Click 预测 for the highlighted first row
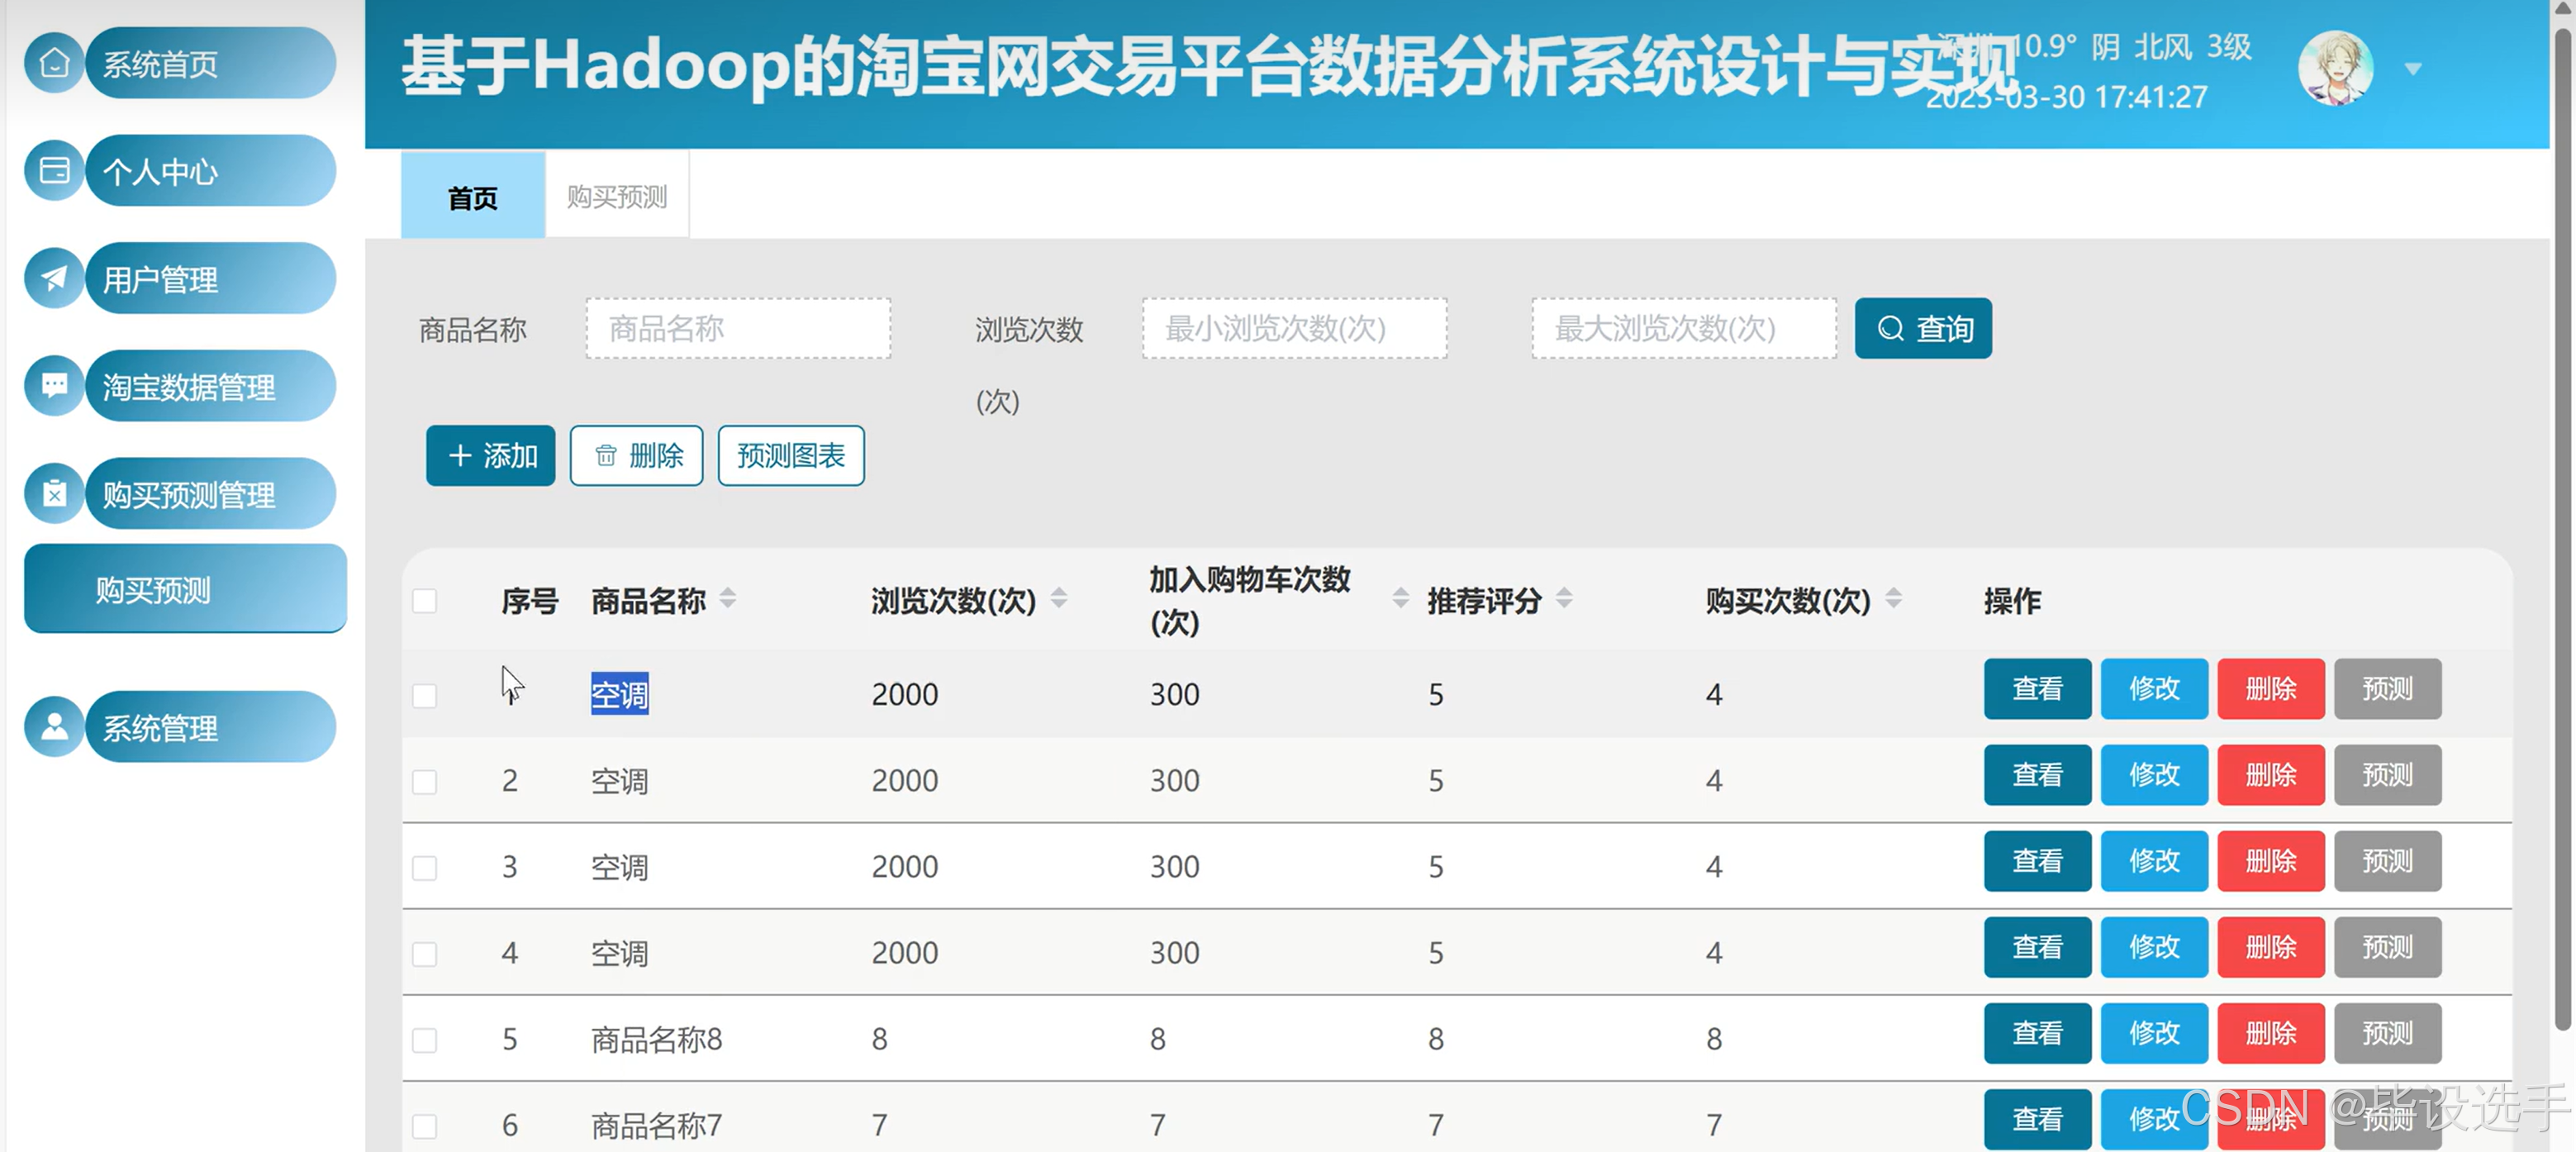2576x1152 pixels. [x=2387, y=688]
